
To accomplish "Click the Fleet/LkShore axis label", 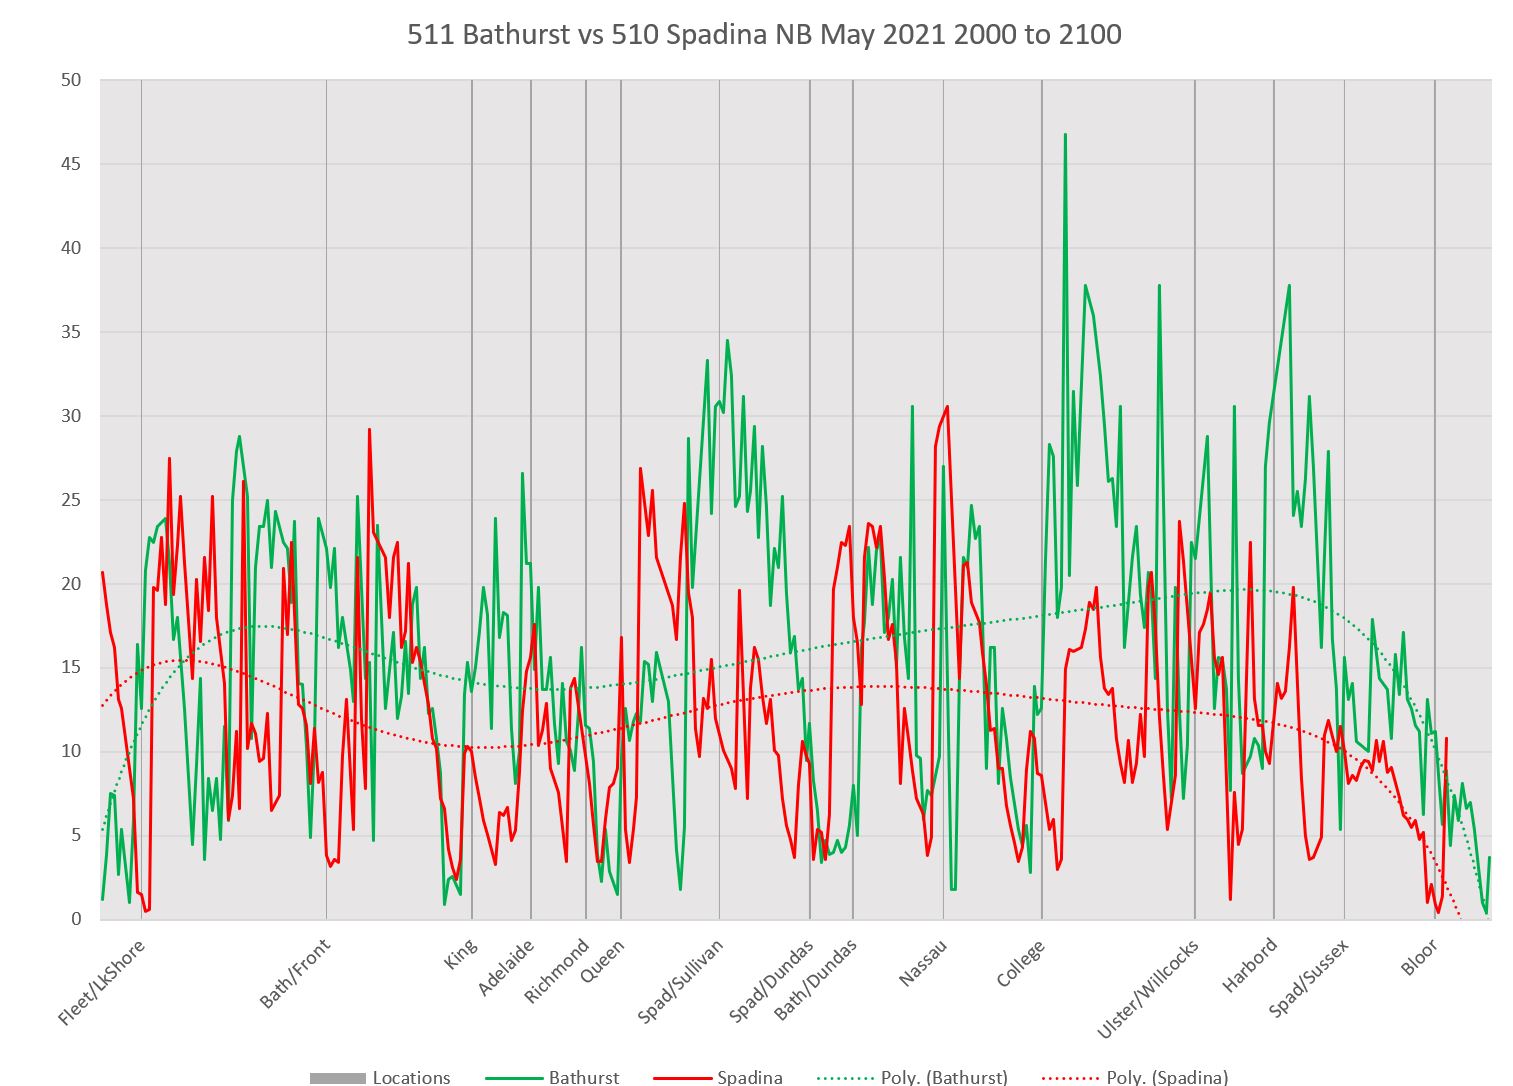I will (x=102, y=982).
